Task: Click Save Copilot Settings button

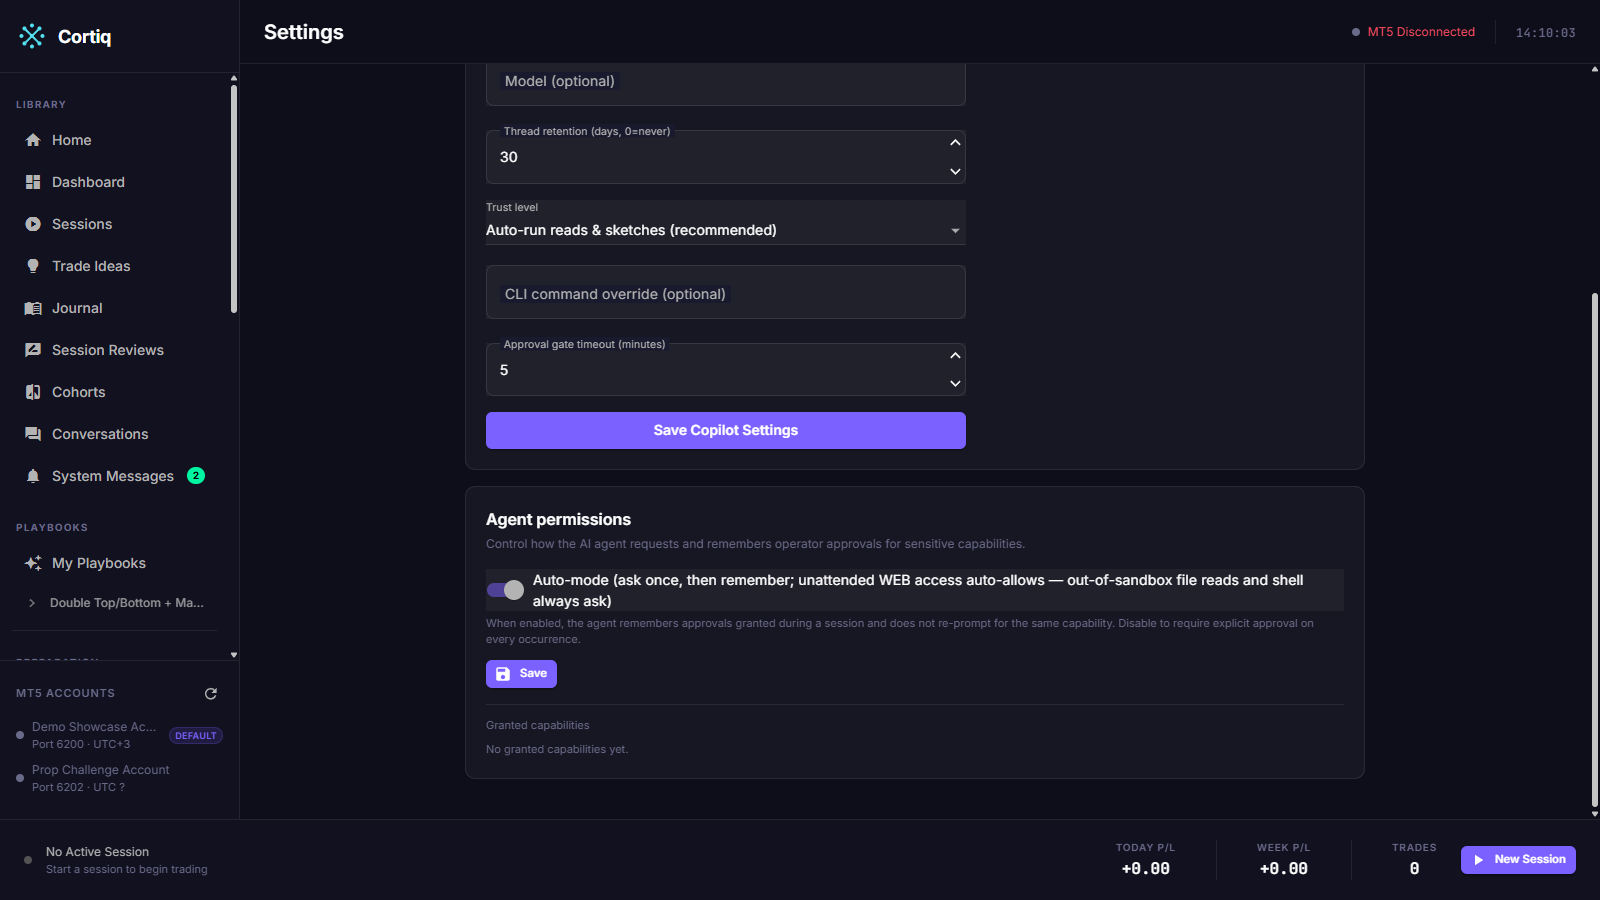Action: point(726,430)
